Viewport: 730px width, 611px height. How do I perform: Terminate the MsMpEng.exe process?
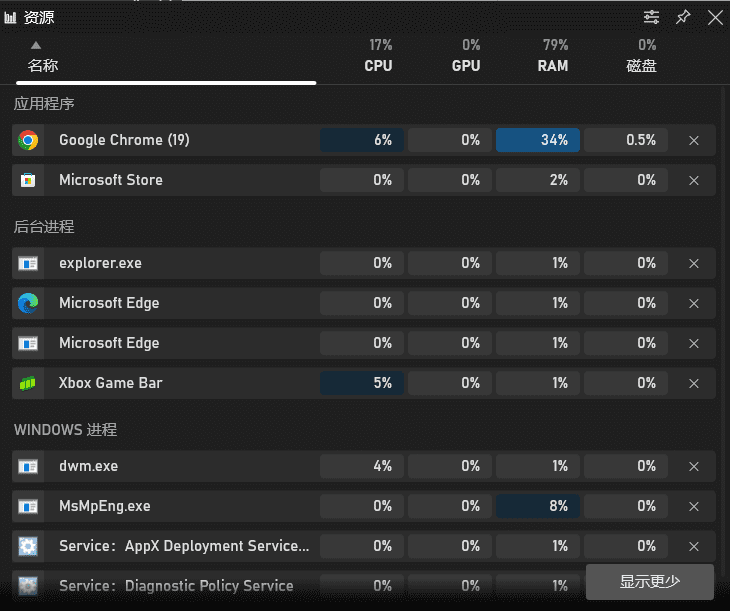click(x=694, y=506)
